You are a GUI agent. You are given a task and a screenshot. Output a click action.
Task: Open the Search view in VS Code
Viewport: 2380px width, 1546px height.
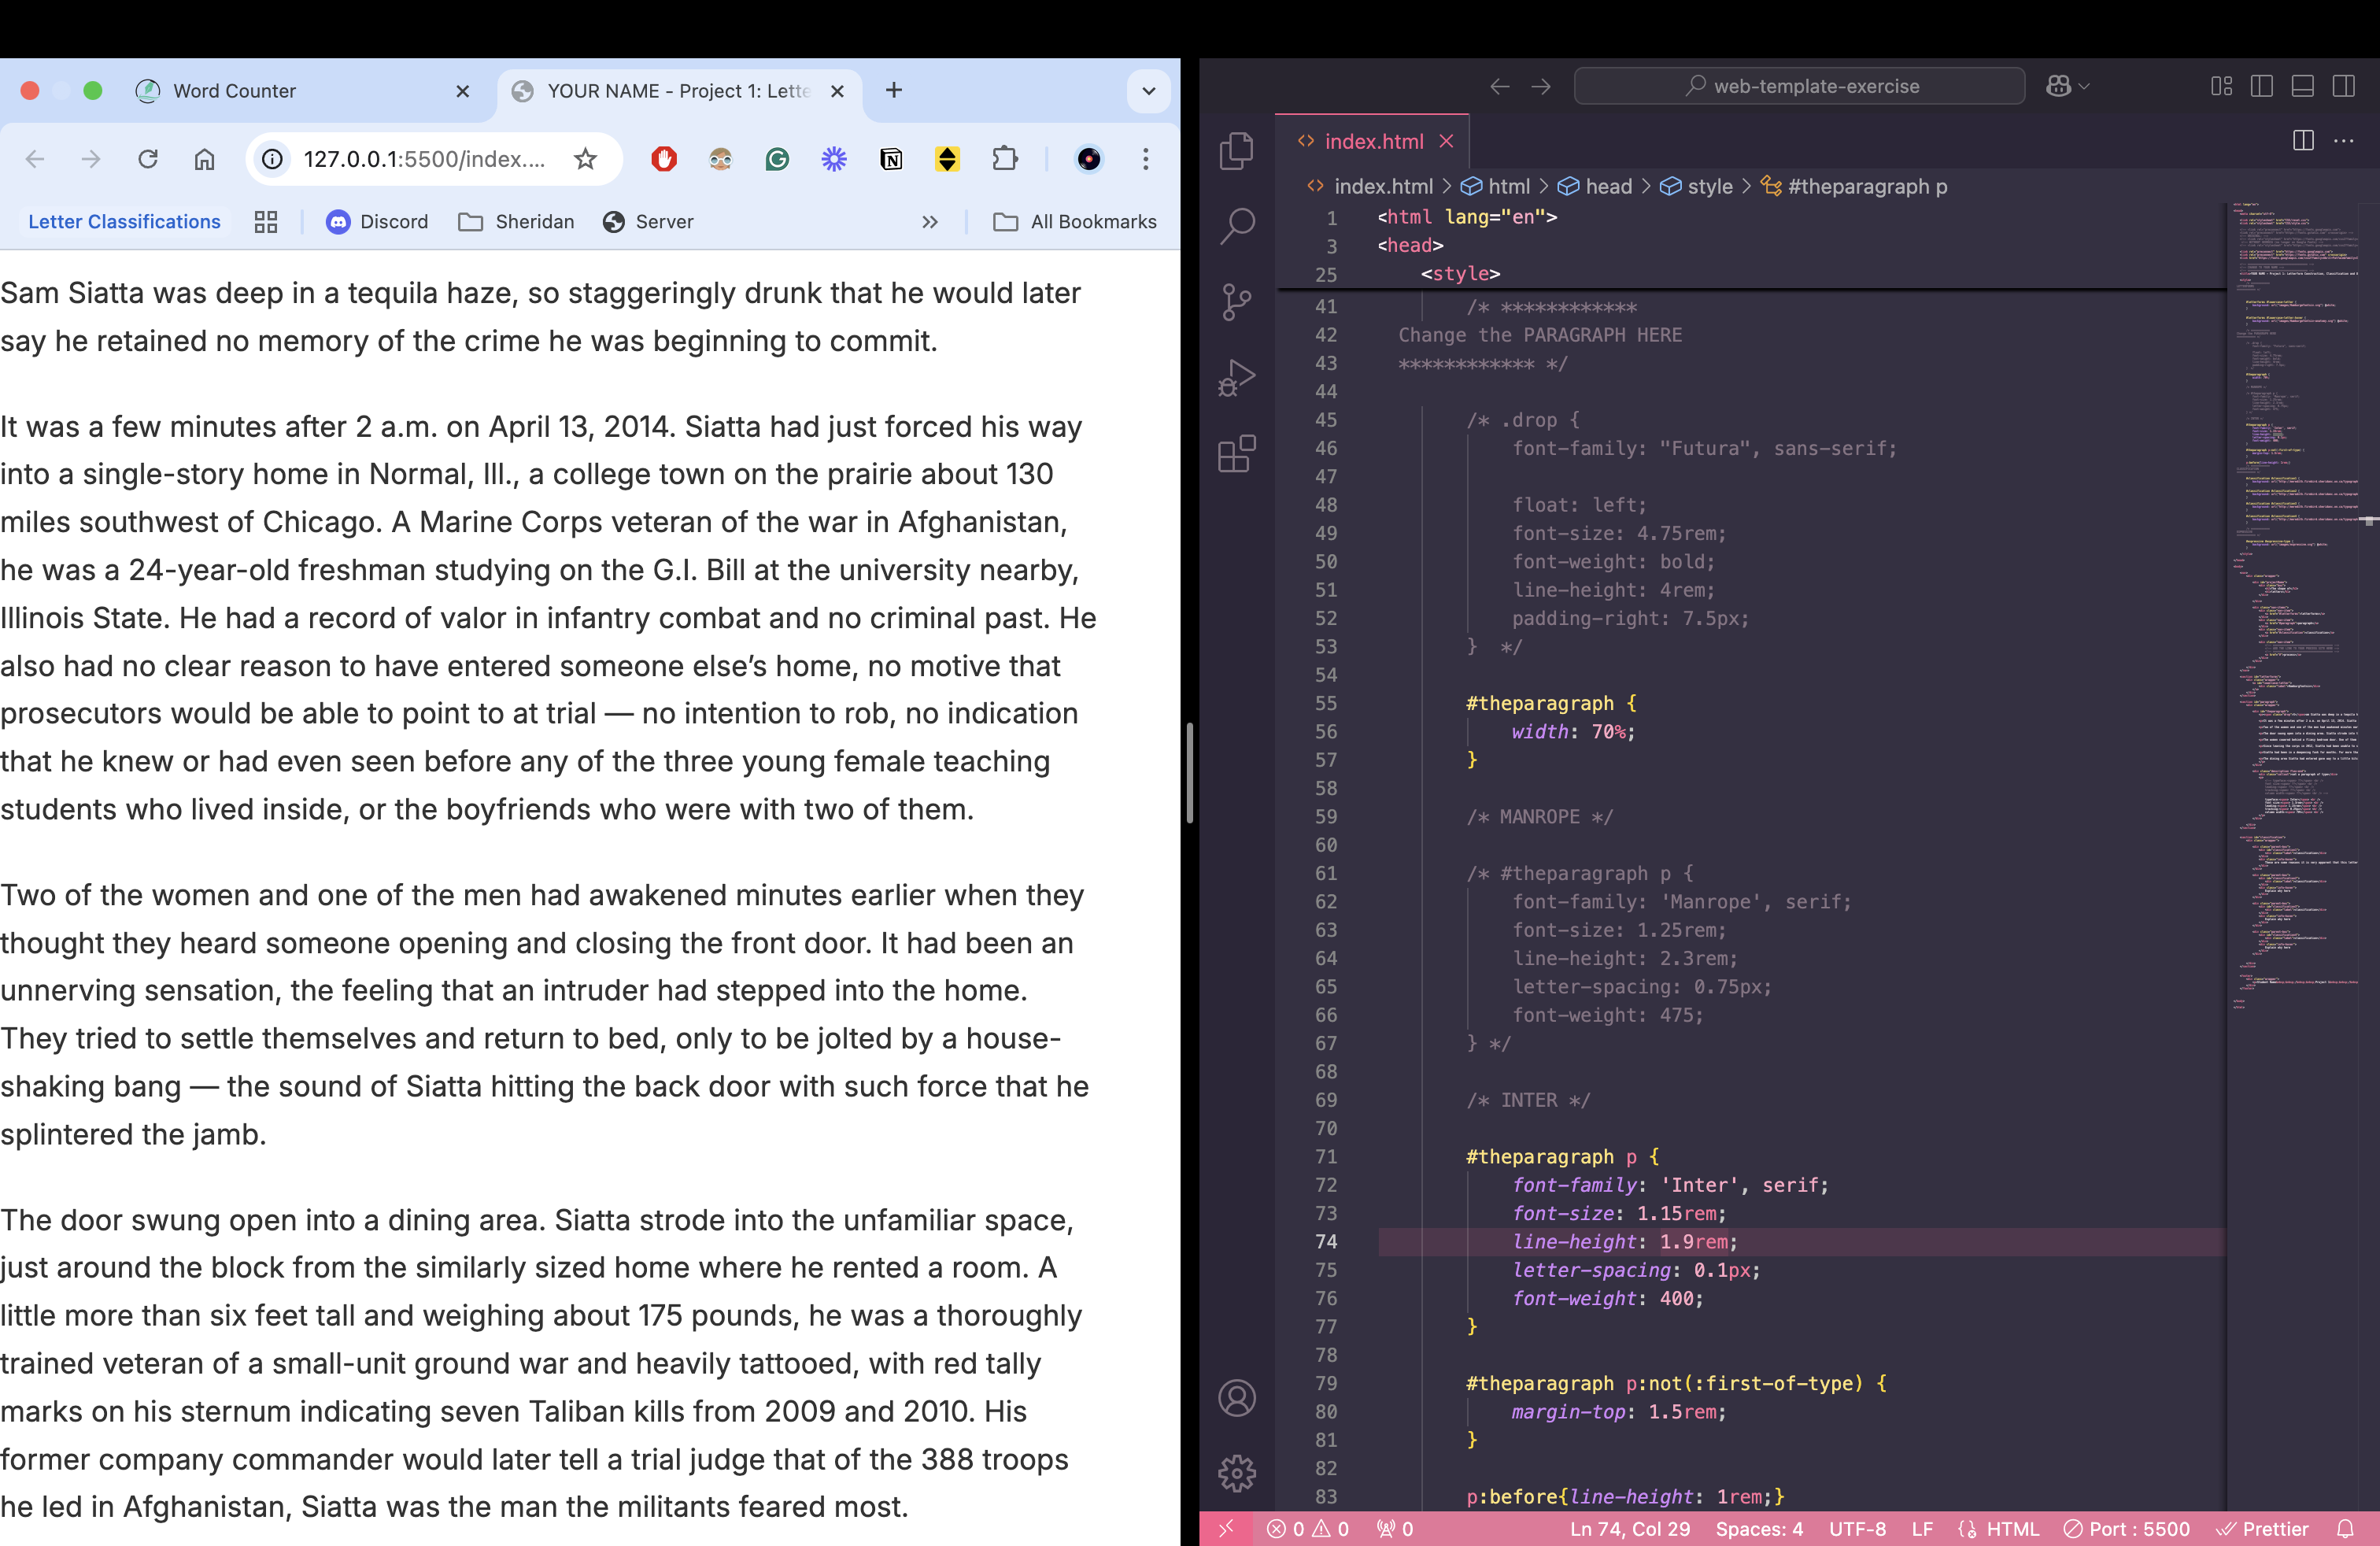pos(1237,225)
